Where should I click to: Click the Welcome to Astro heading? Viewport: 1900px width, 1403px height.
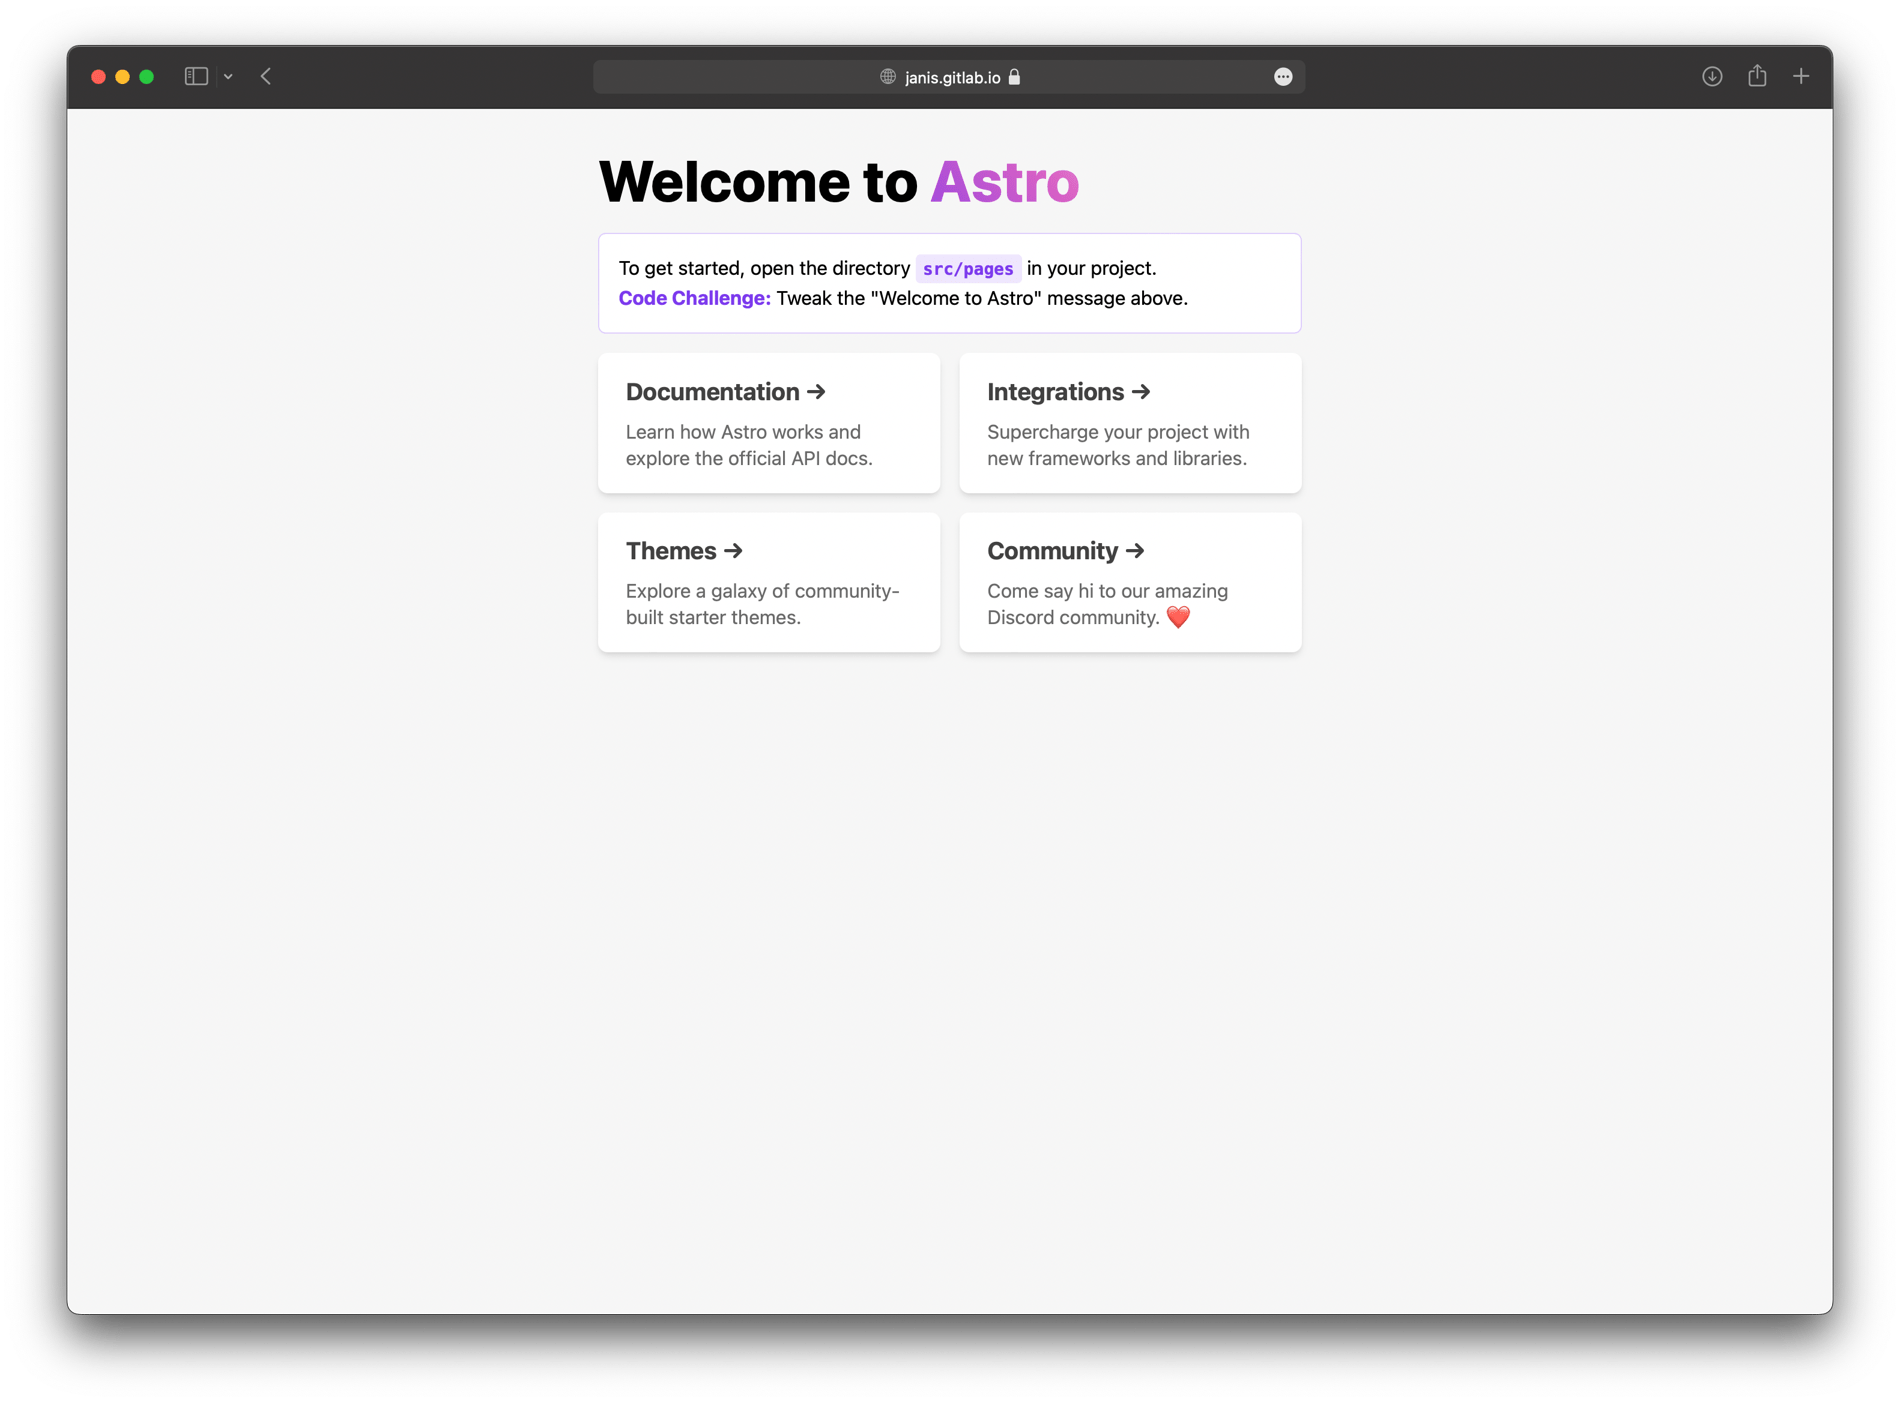coord(838,181)
